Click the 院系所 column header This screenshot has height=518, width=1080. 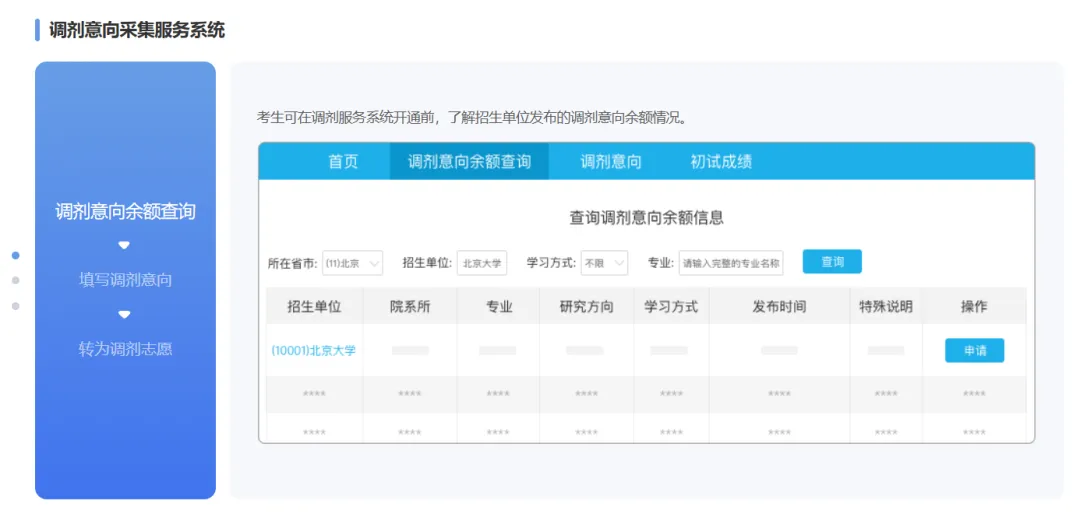pos(410,307)
